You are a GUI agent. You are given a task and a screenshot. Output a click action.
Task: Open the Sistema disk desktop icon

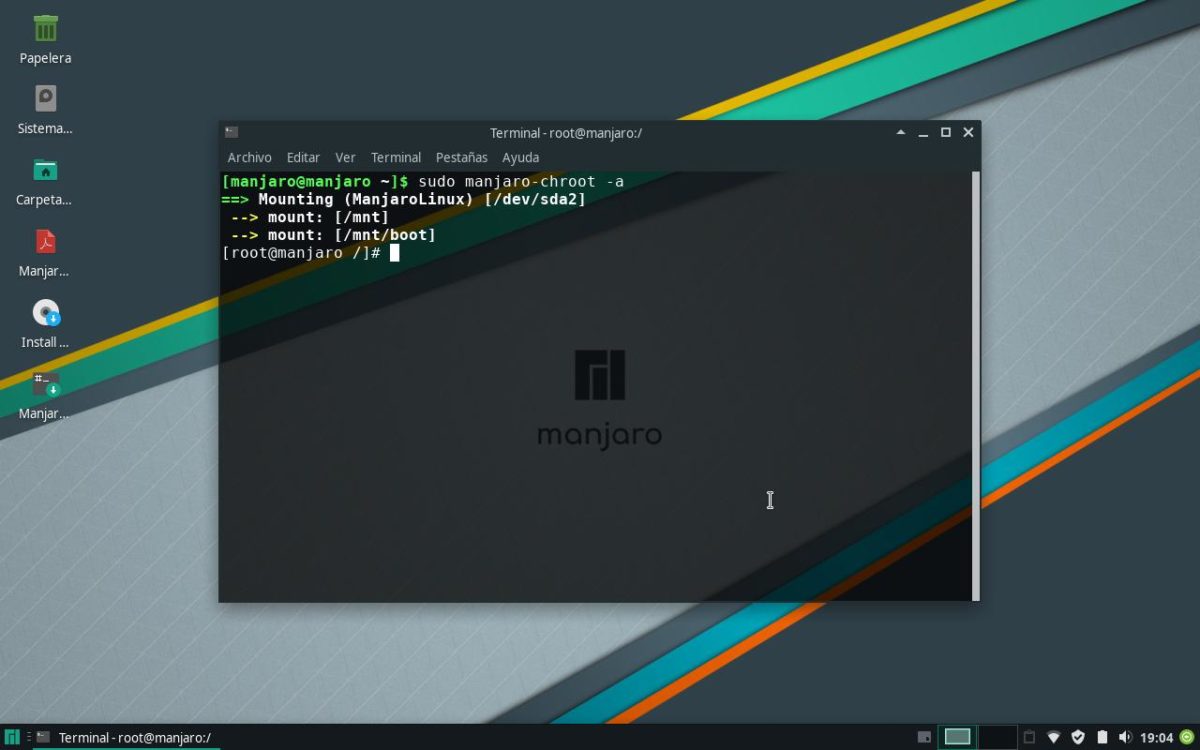click(45, 98)
